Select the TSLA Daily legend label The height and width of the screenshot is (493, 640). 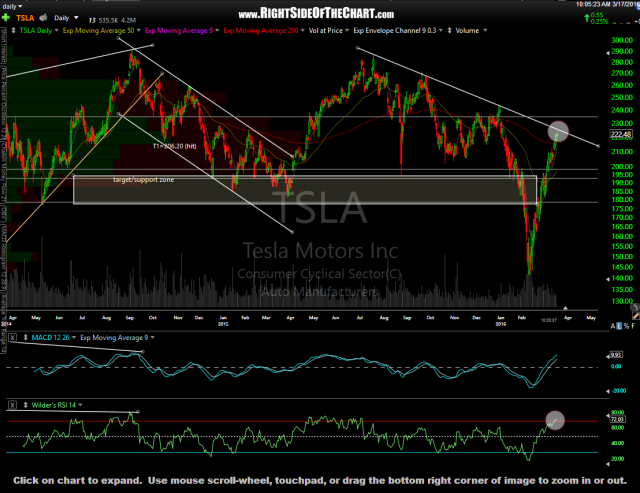pyautogui.click(x=36, y=31)
